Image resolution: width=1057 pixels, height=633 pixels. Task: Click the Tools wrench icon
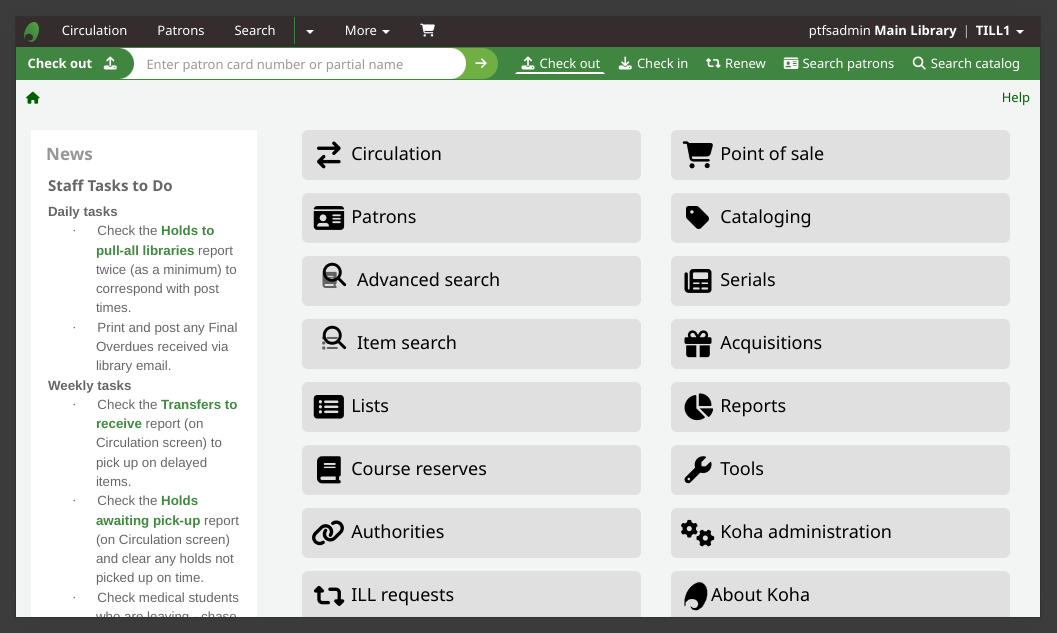tap(697, 469)
